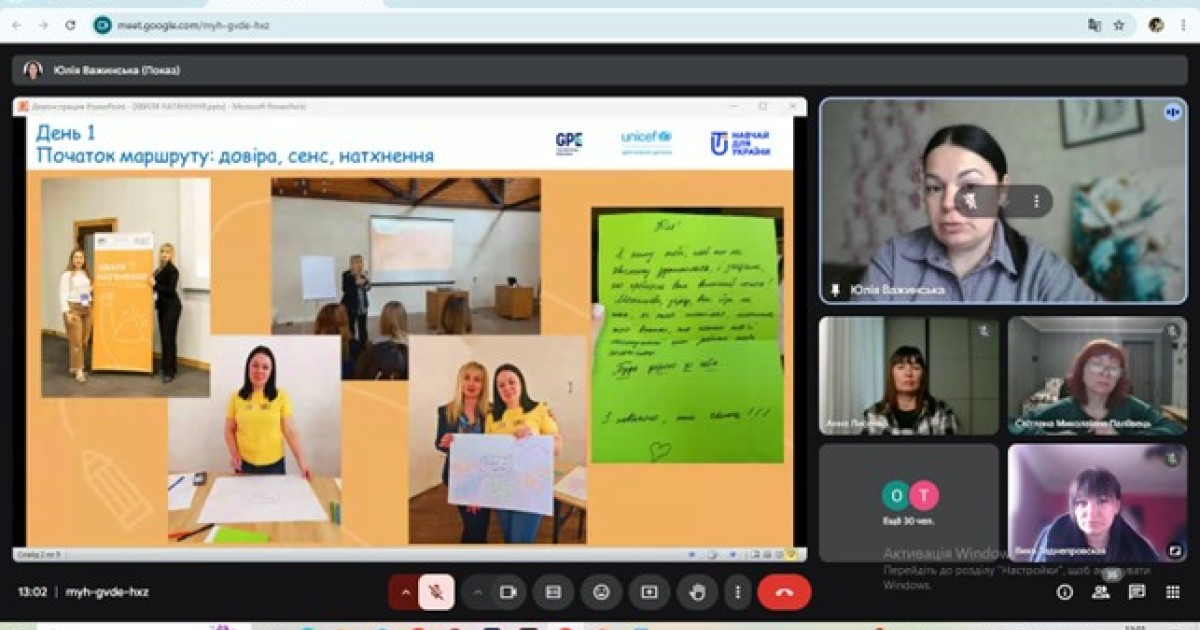Select Світлана Миколаївна participant tile
1200x630 pixels.
(1097, 376)
